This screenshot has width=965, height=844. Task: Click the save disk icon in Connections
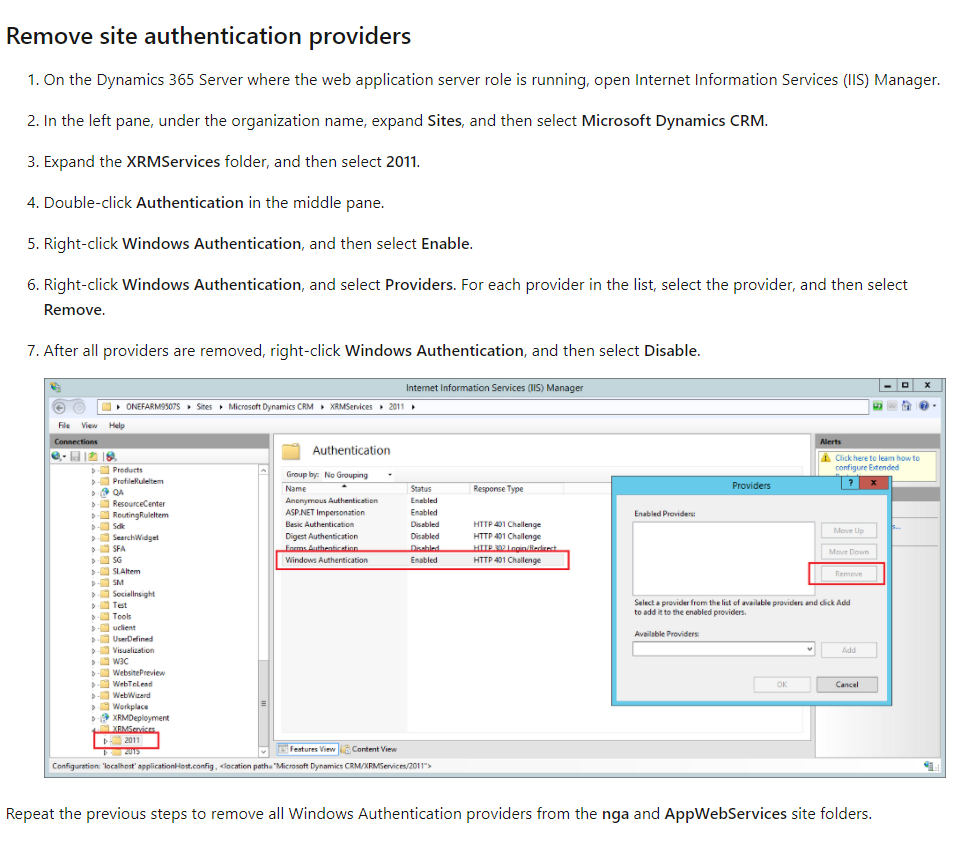(x=75, y=456)
